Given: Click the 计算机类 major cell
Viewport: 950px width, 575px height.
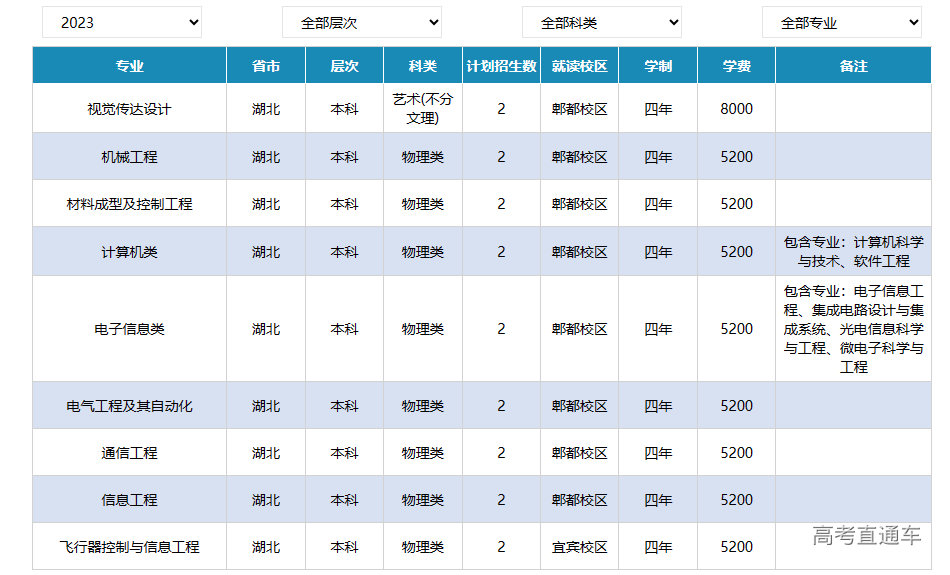Looking at the screenshot, I should 129,252.
